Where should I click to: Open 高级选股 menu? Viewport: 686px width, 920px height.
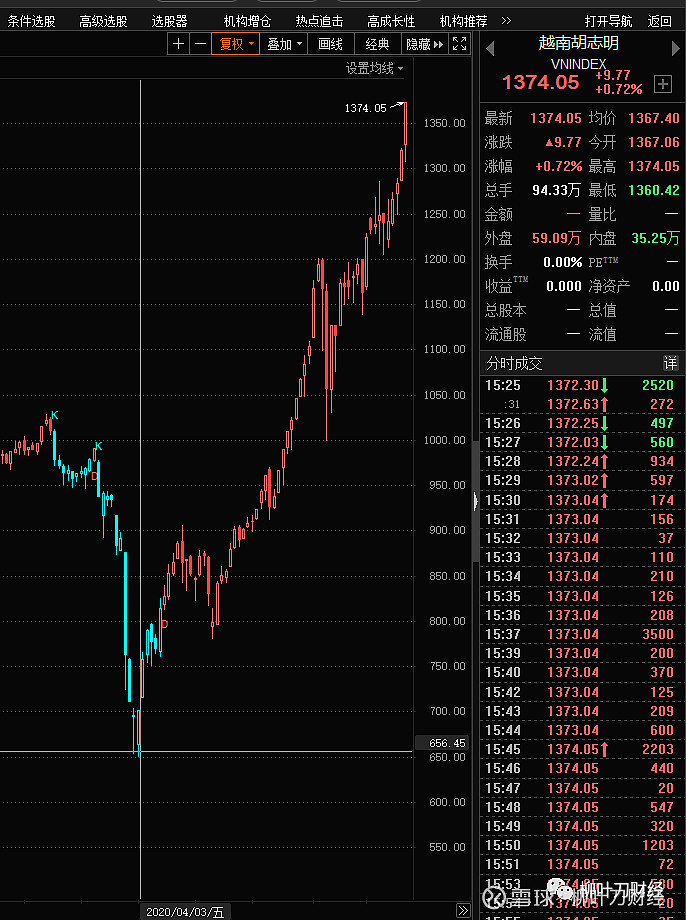coord(103,22)
